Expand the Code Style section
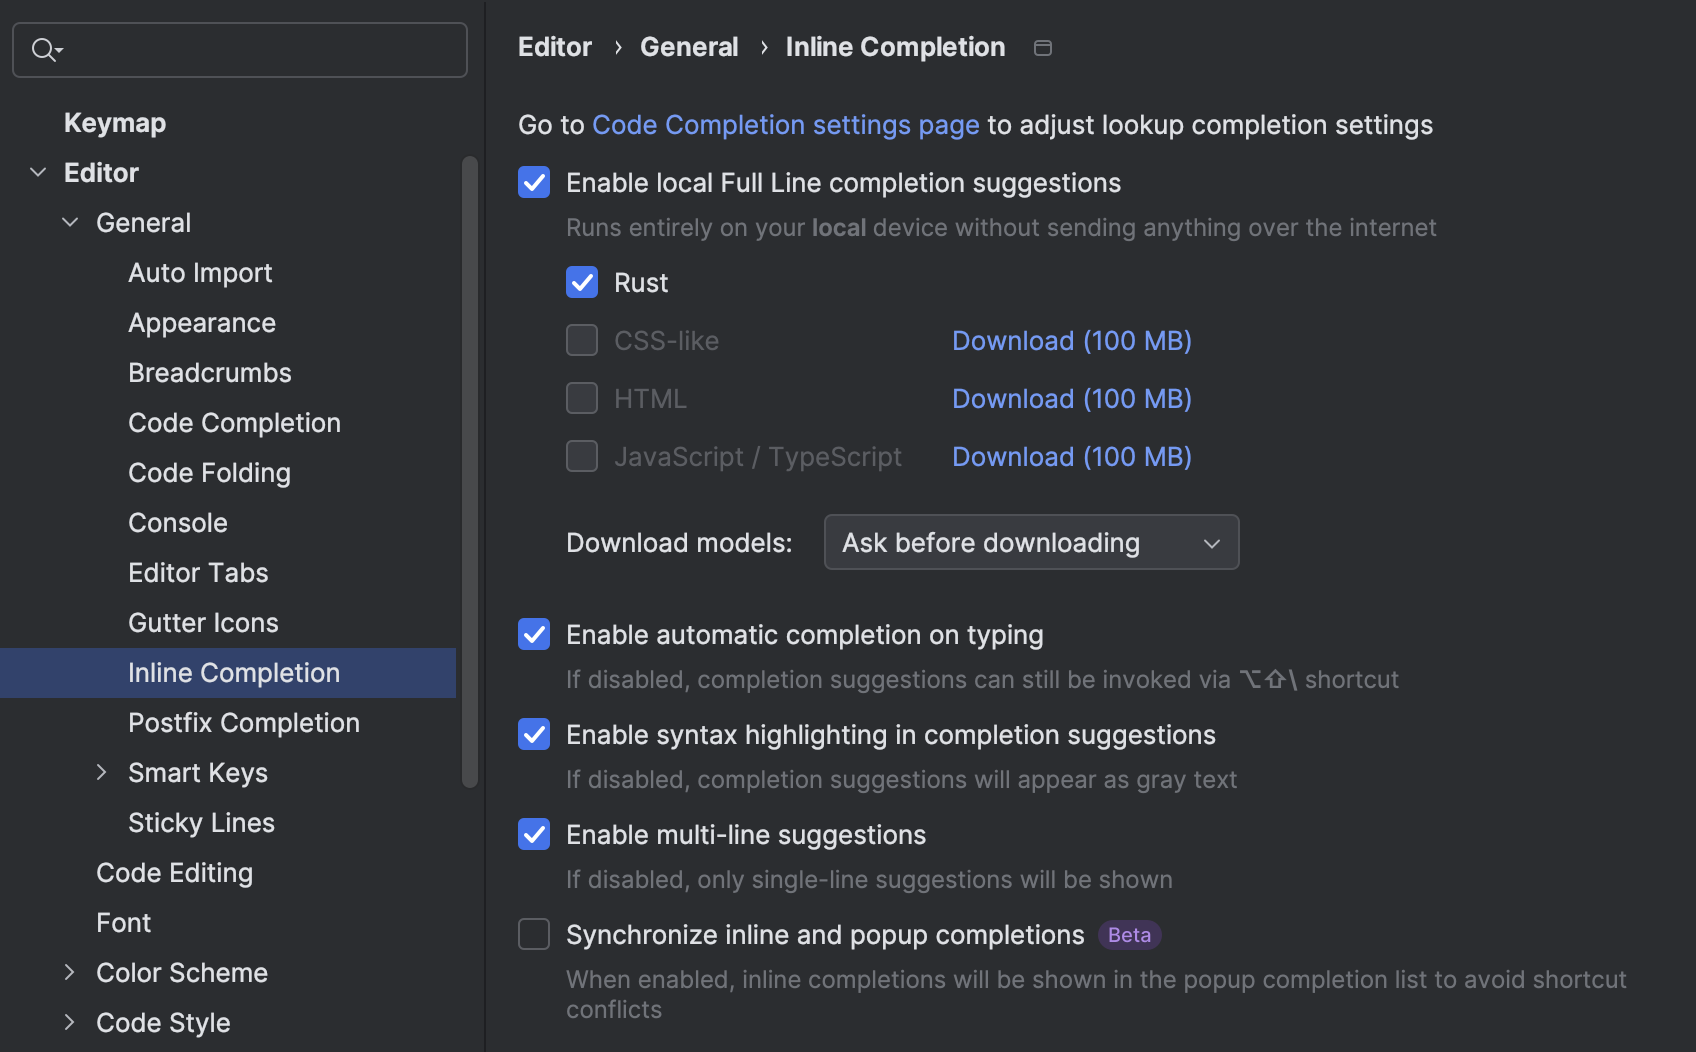 point(70,1023)
